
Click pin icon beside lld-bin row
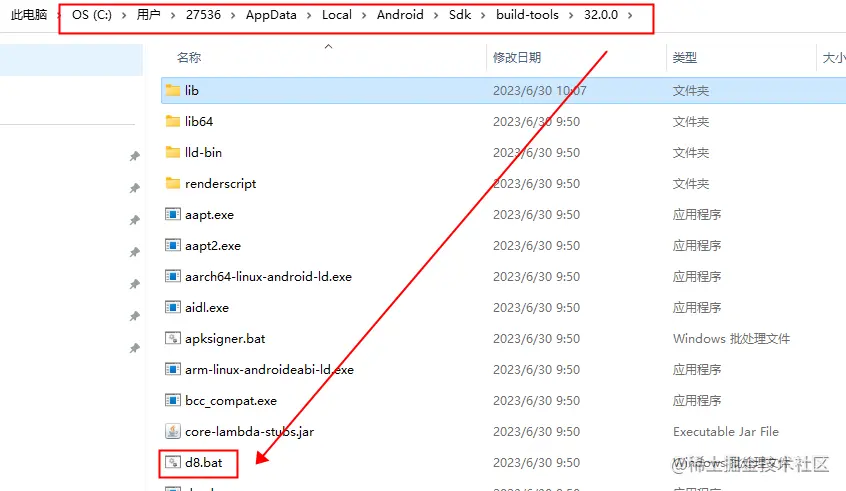pyautogui.click(x=135, y=156)
